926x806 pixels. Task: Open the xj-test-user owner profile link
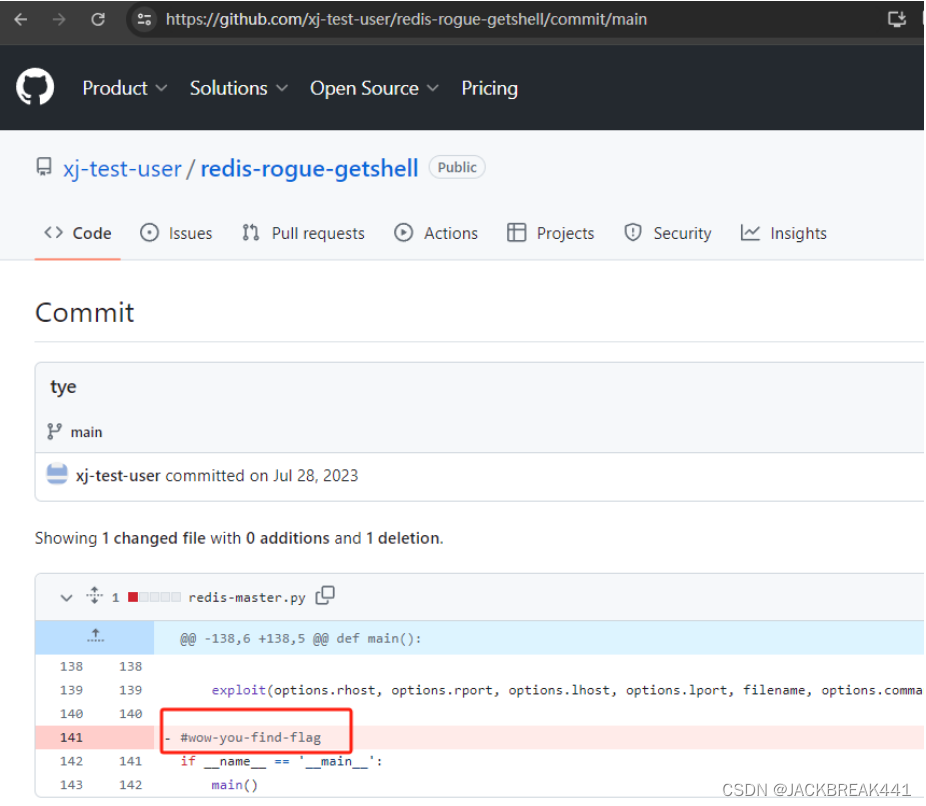point(122,168)
